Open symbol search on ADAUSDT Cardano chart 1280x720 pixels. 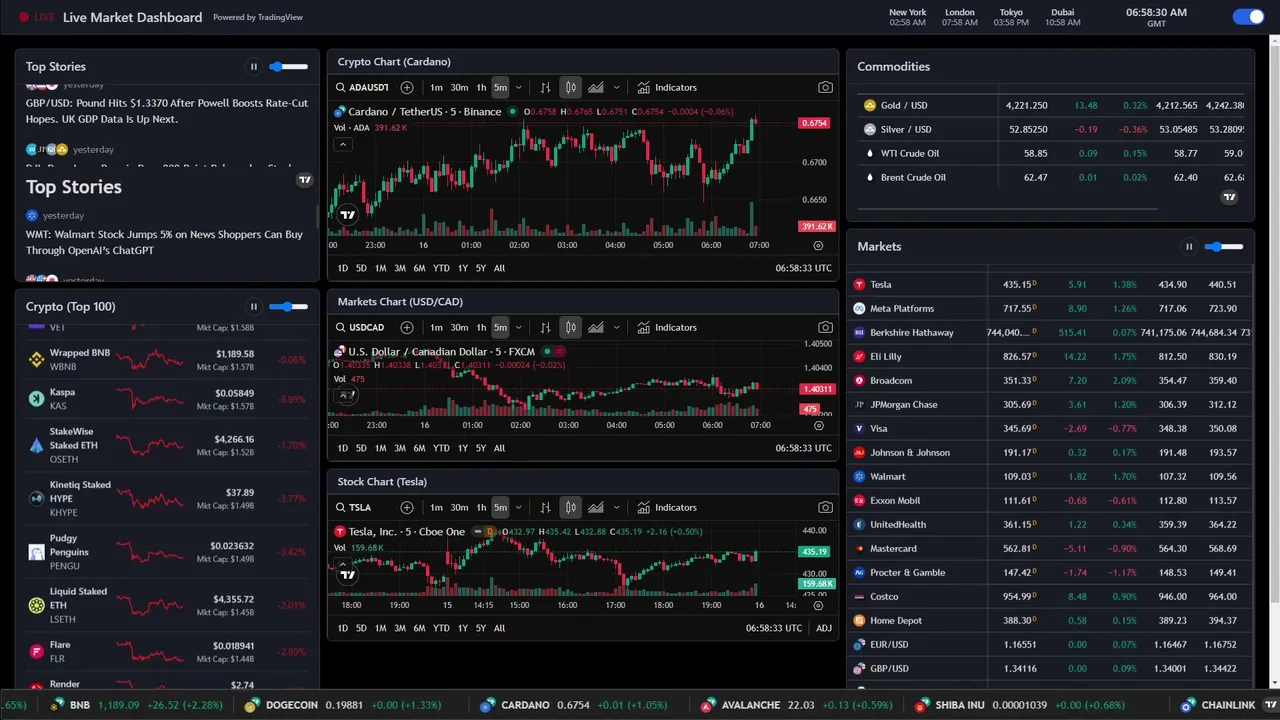[x=361, y=87]
